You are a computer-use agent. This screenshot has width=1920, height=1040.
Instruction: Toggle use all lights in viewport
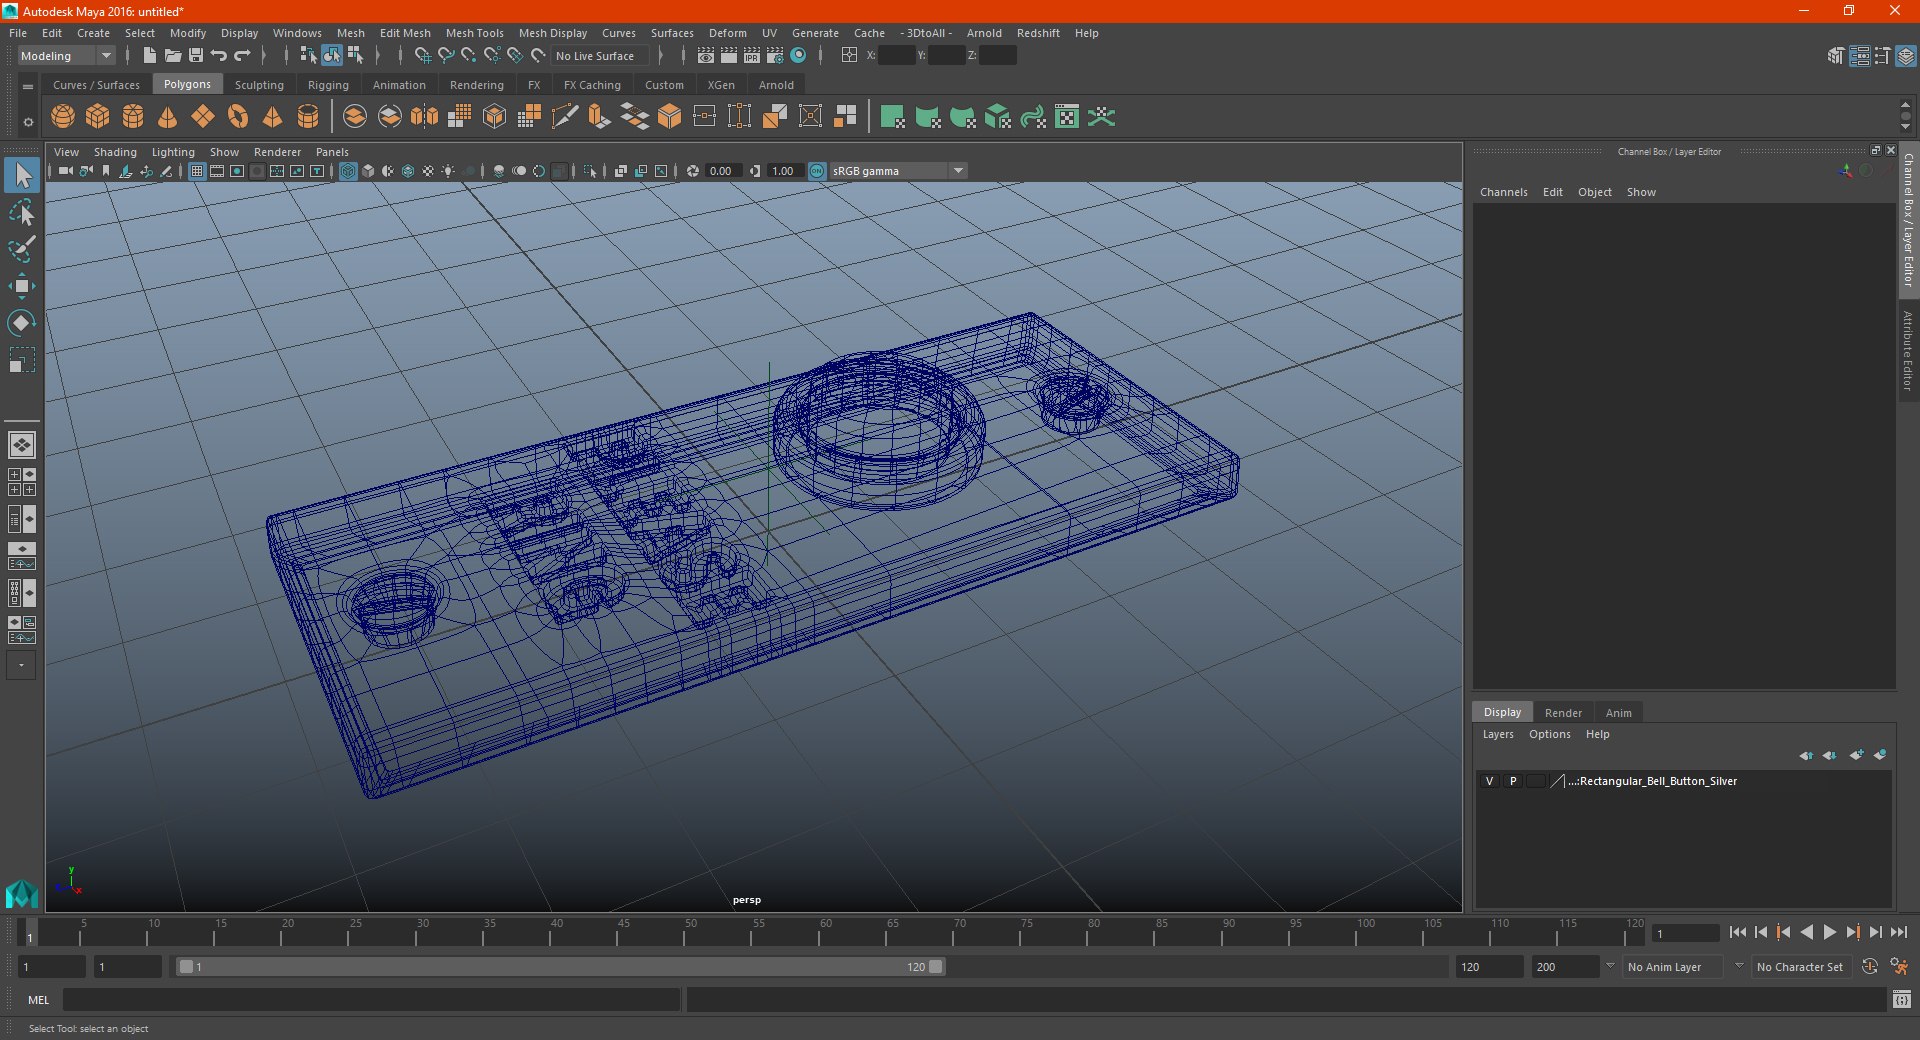(x=448, y=171)
